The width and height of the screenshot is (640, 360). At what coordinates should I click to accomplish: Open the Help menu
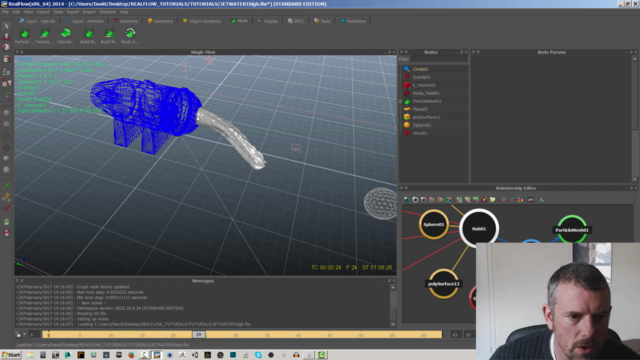124,12
